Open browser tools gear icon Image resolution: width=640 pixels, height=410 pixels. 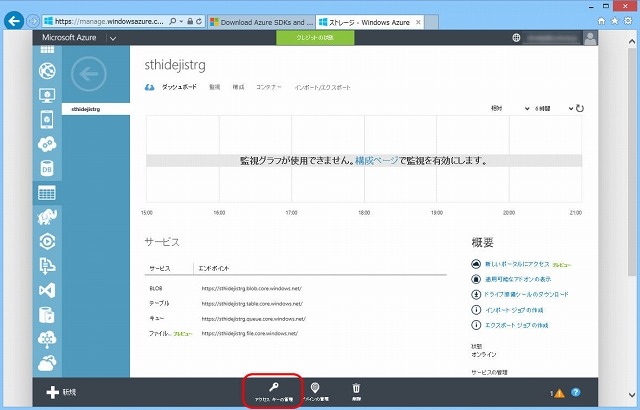(x=629, y=21)
